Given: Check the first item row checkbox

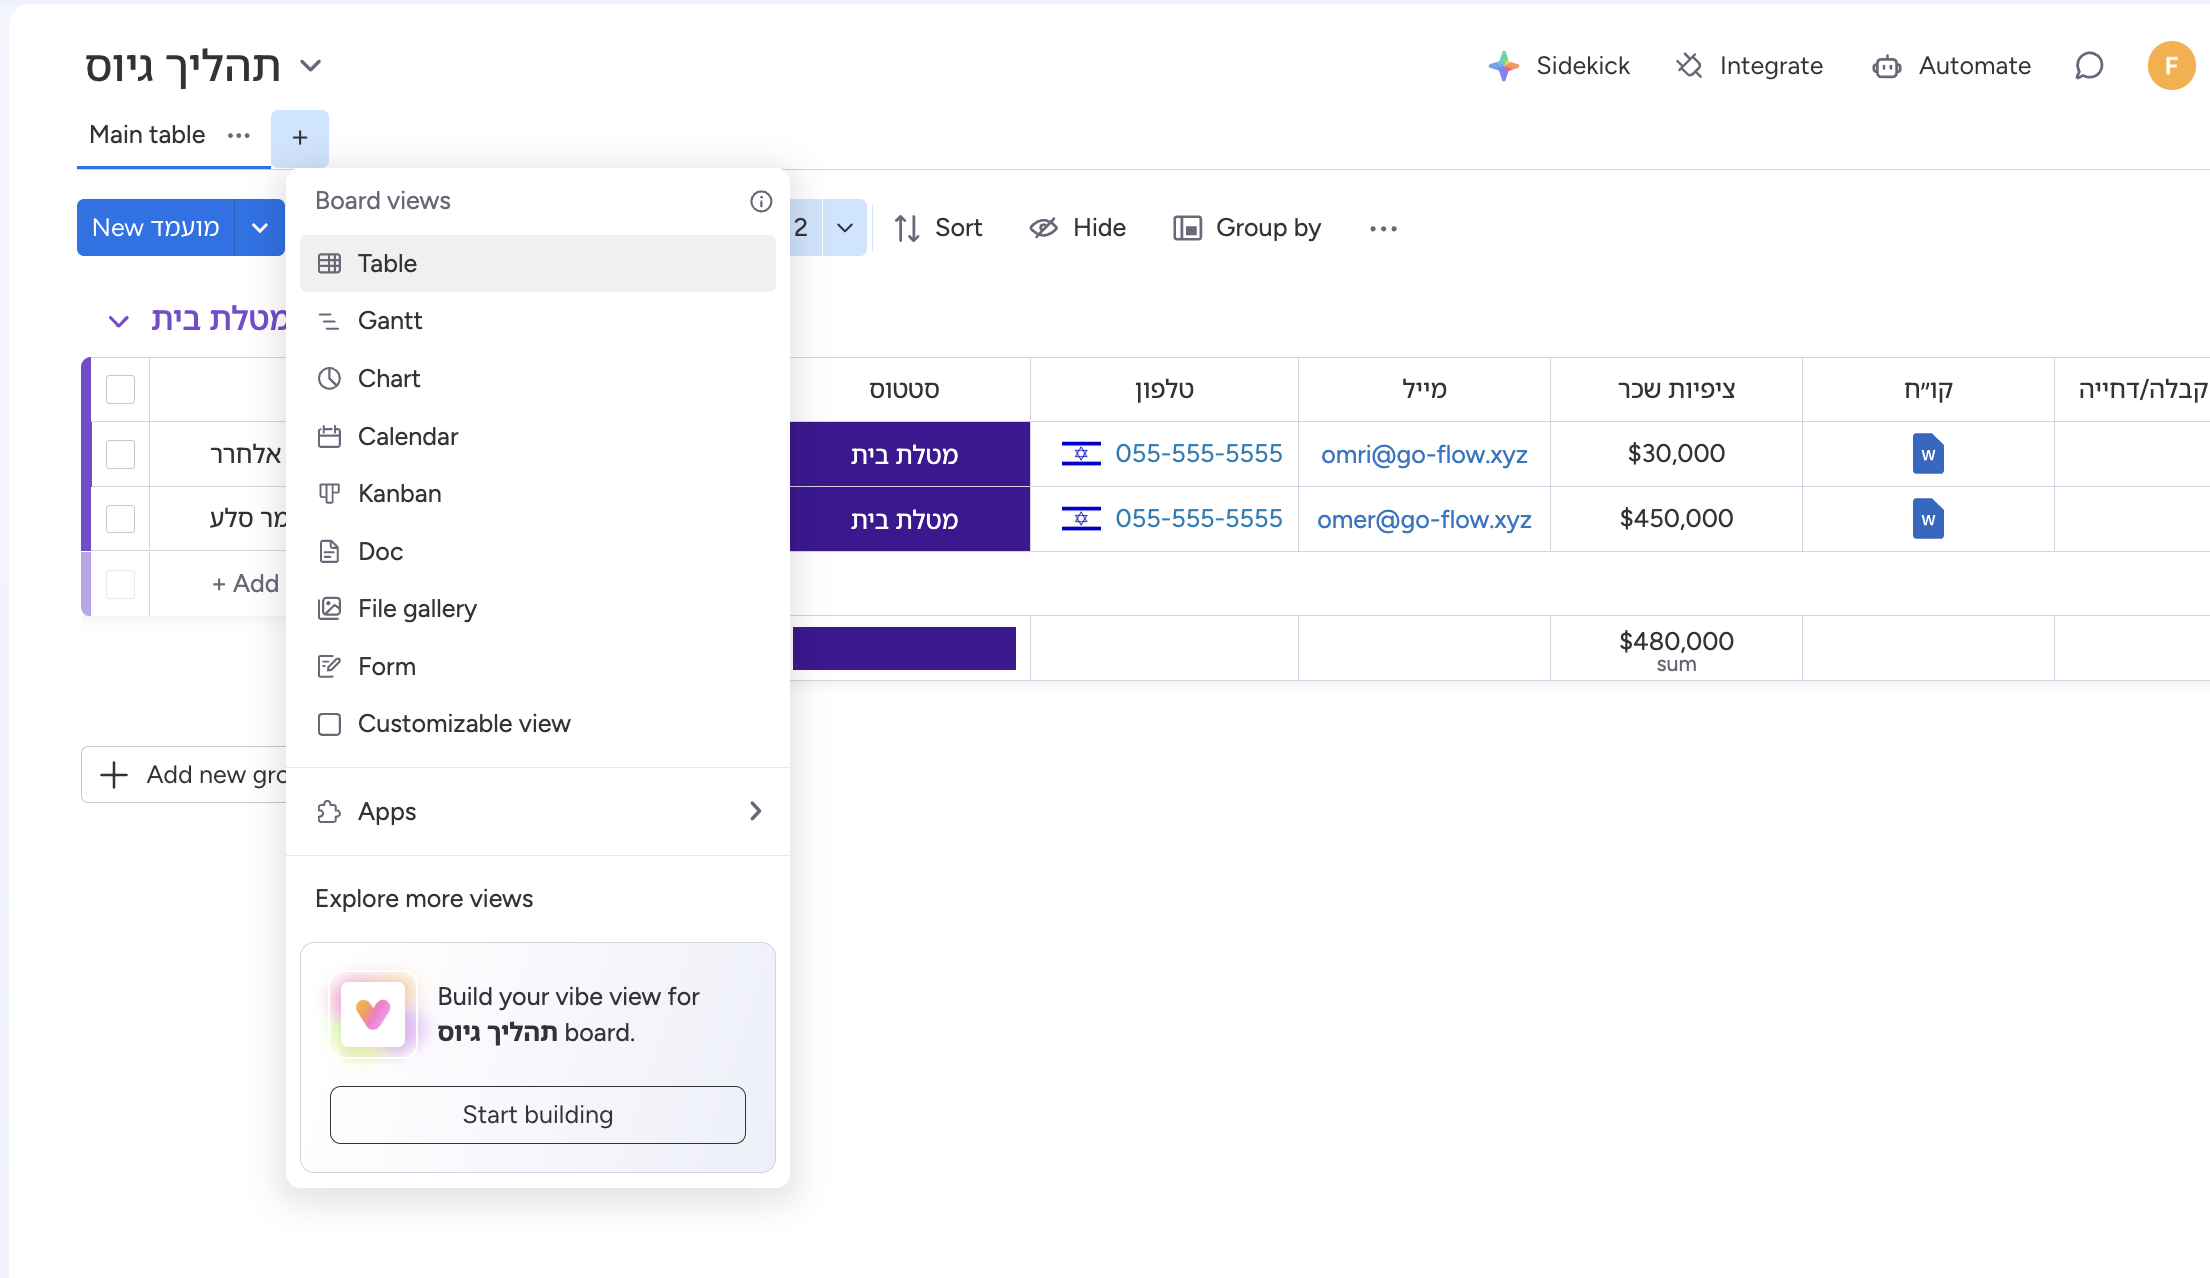Looking at the screenshot, I should [120, 454].
